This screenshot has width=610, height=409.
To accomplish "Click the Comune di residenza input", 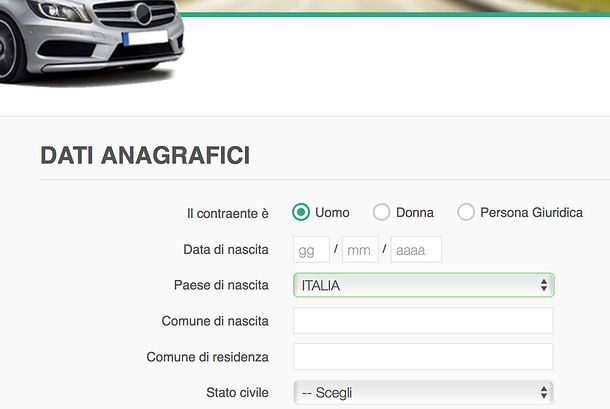I will (x=423, y=356).
